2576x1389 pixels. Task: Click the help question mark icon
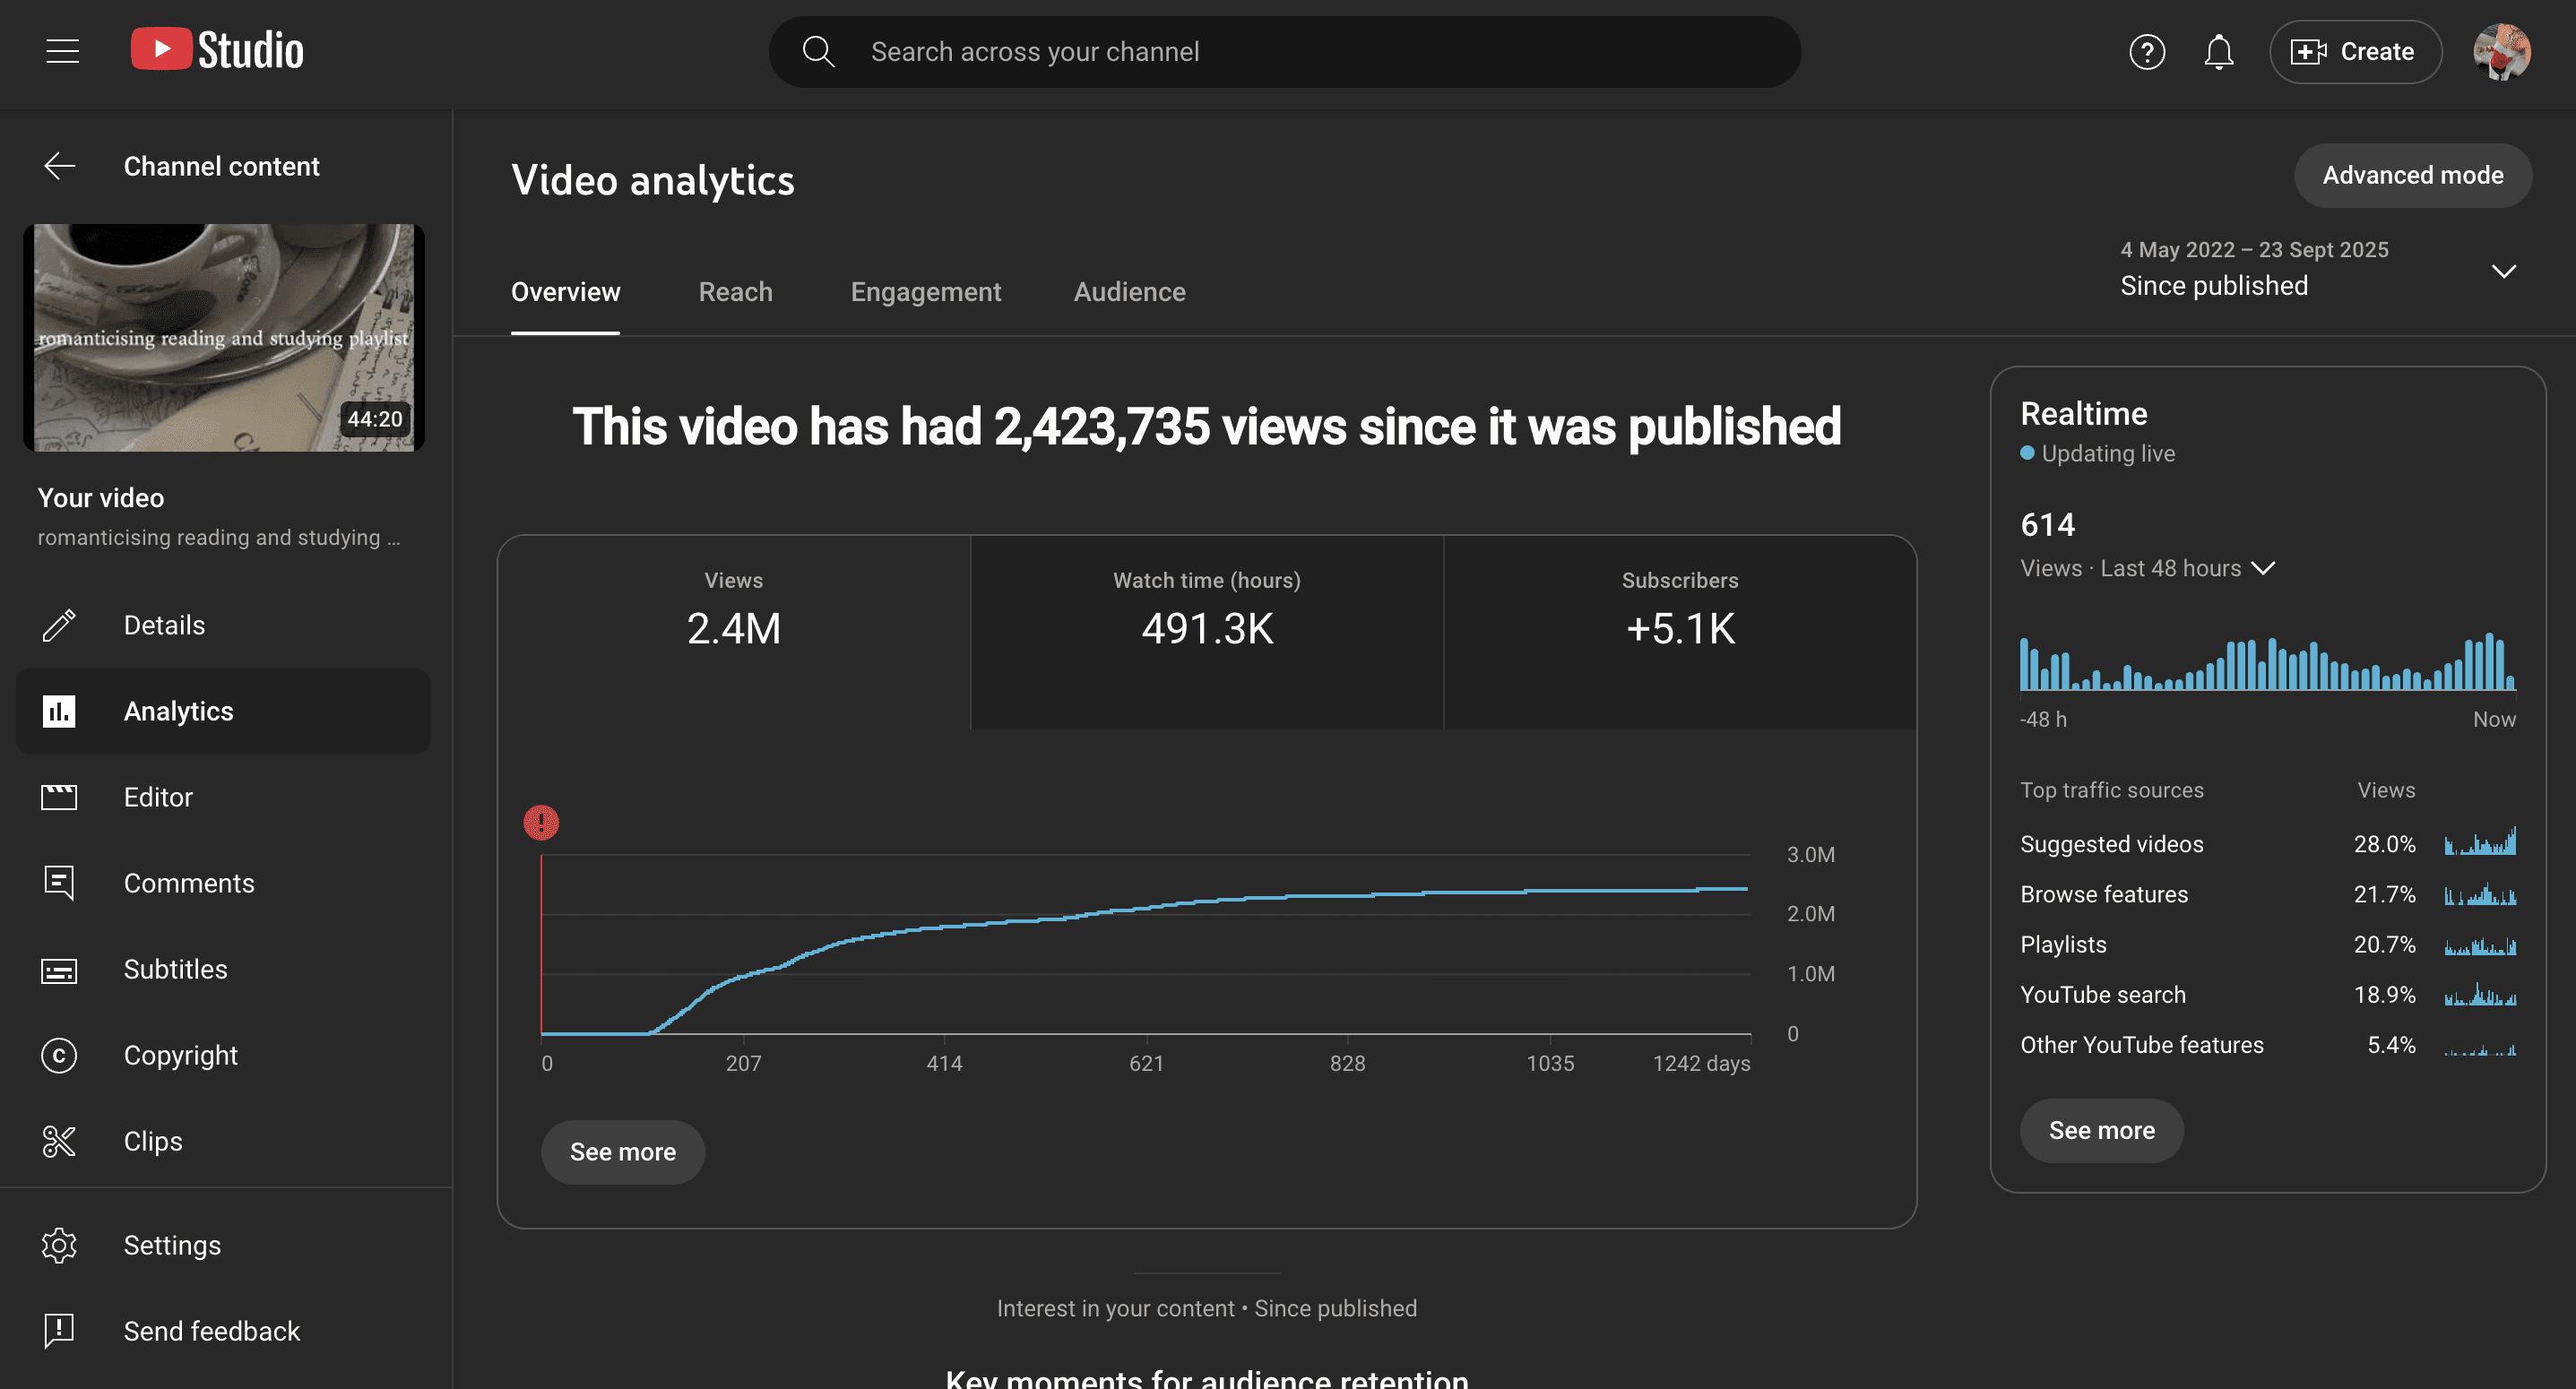(x=2146, y=52)
